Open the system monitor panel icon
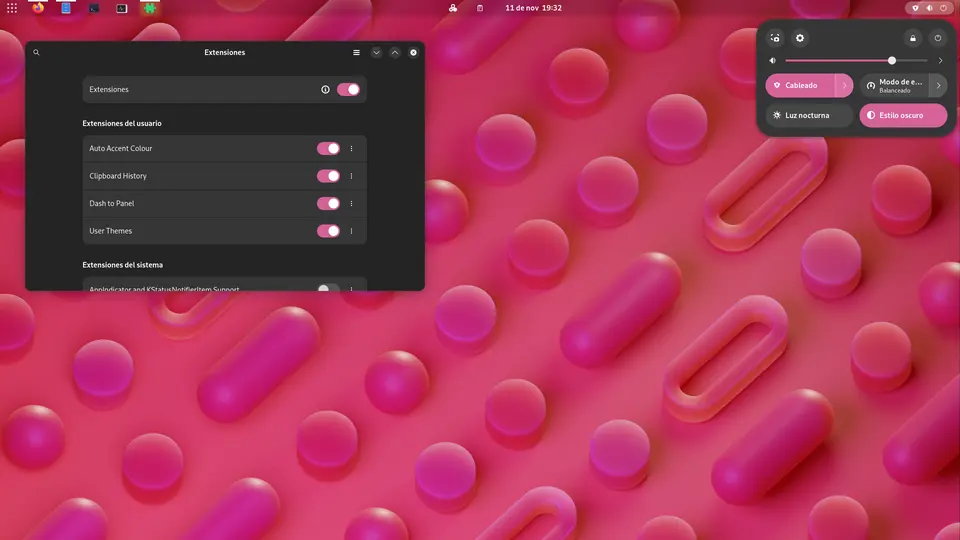This screenshot has width=960, height=540. [x=121, y=8]
